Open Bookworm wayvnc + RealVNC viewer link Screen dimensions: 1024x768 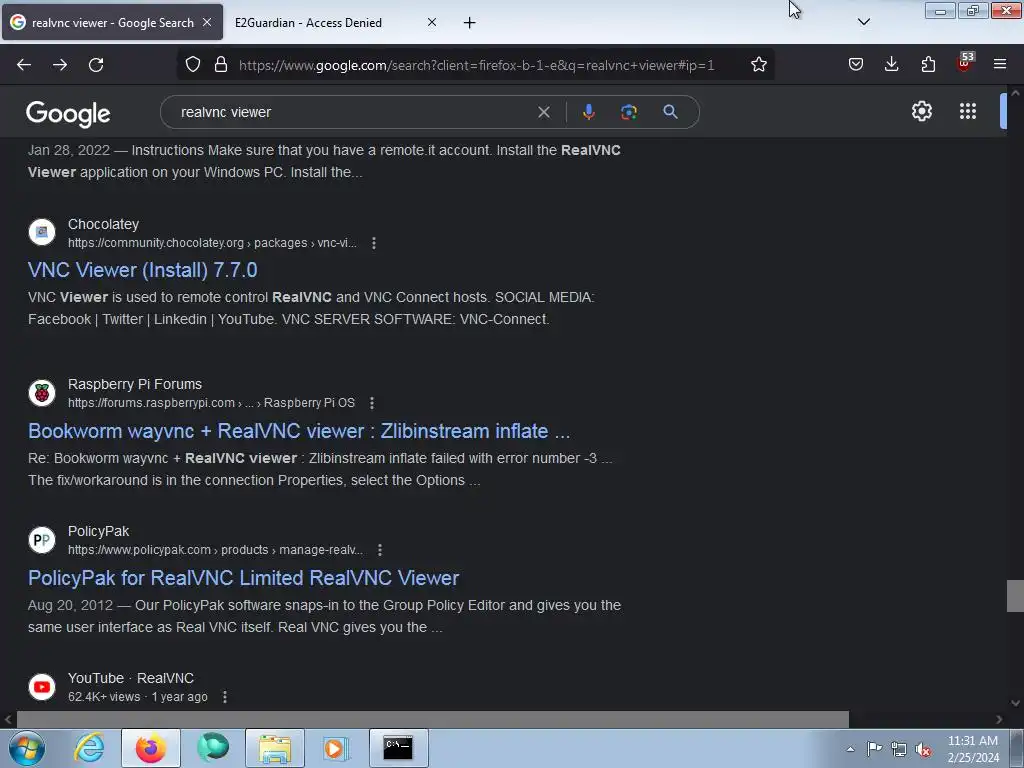(x=298, y=431)
